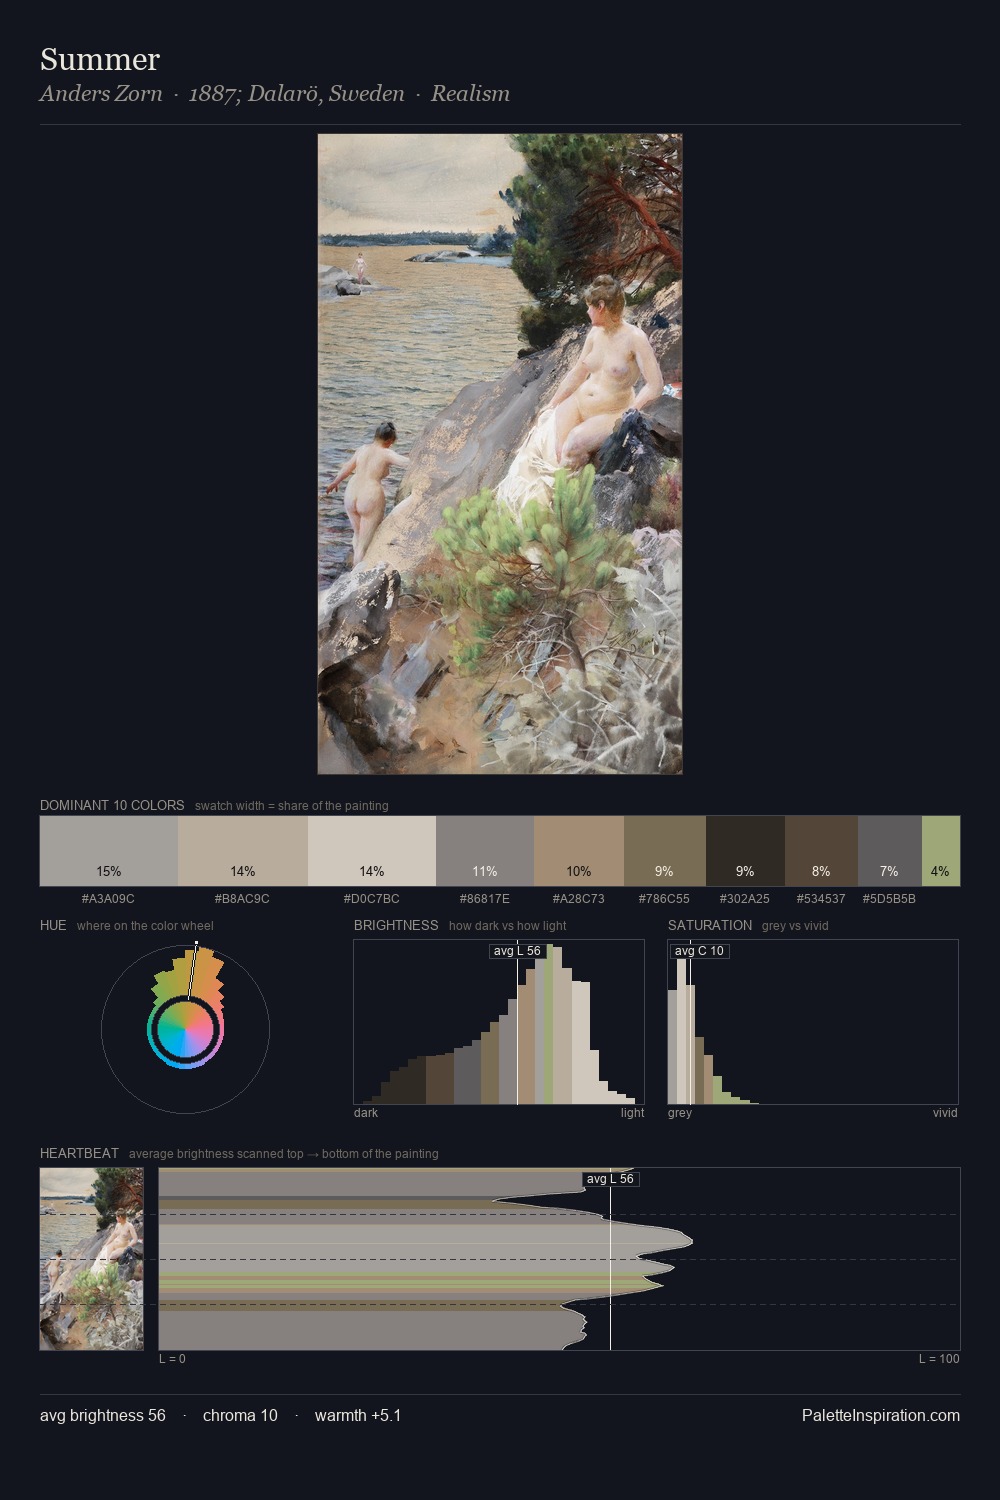1000x1500 pixels.
Task: Click the hex code text "#302A25"
Action: tap(745, 898)
